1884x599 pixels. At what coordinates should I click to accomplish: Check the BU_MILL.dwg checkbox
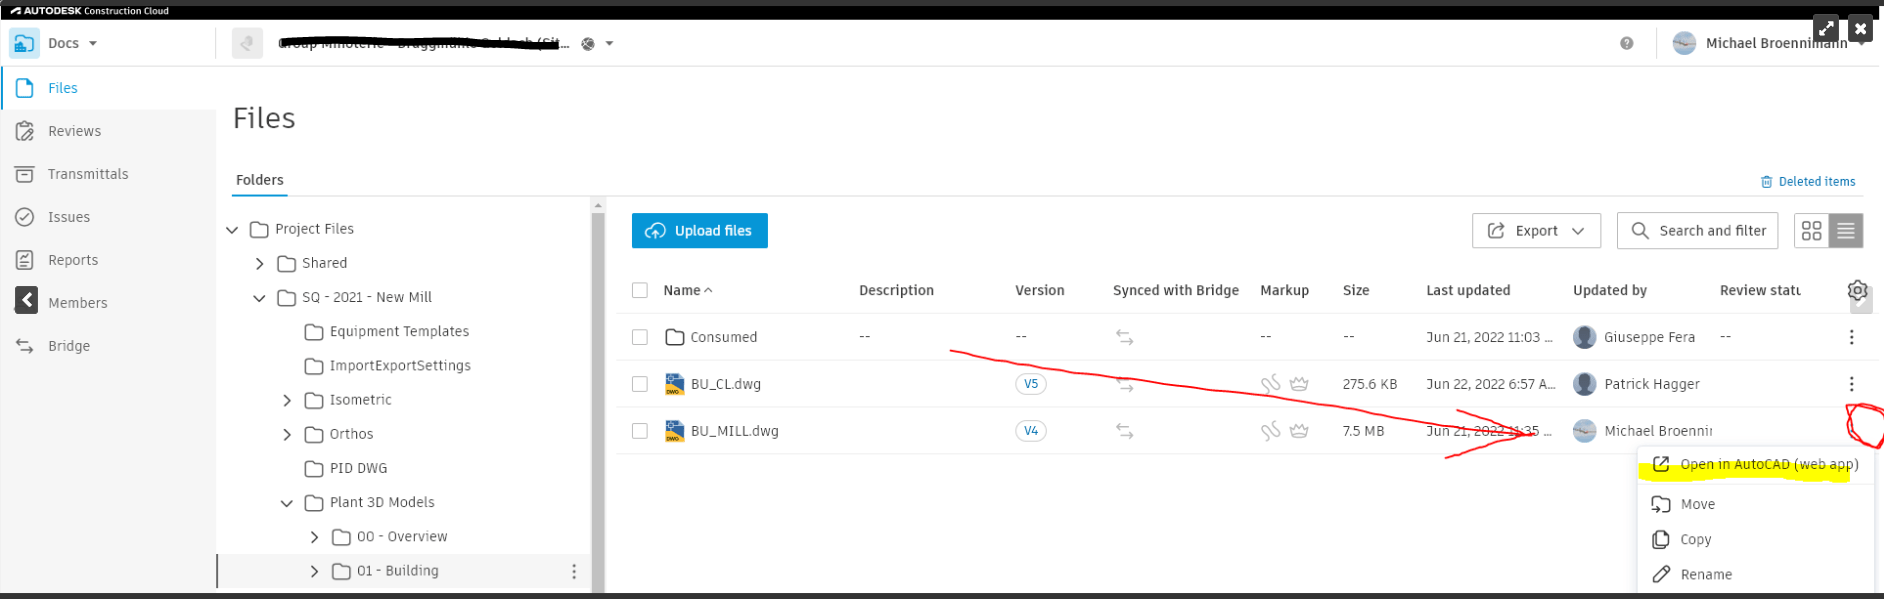640,431
